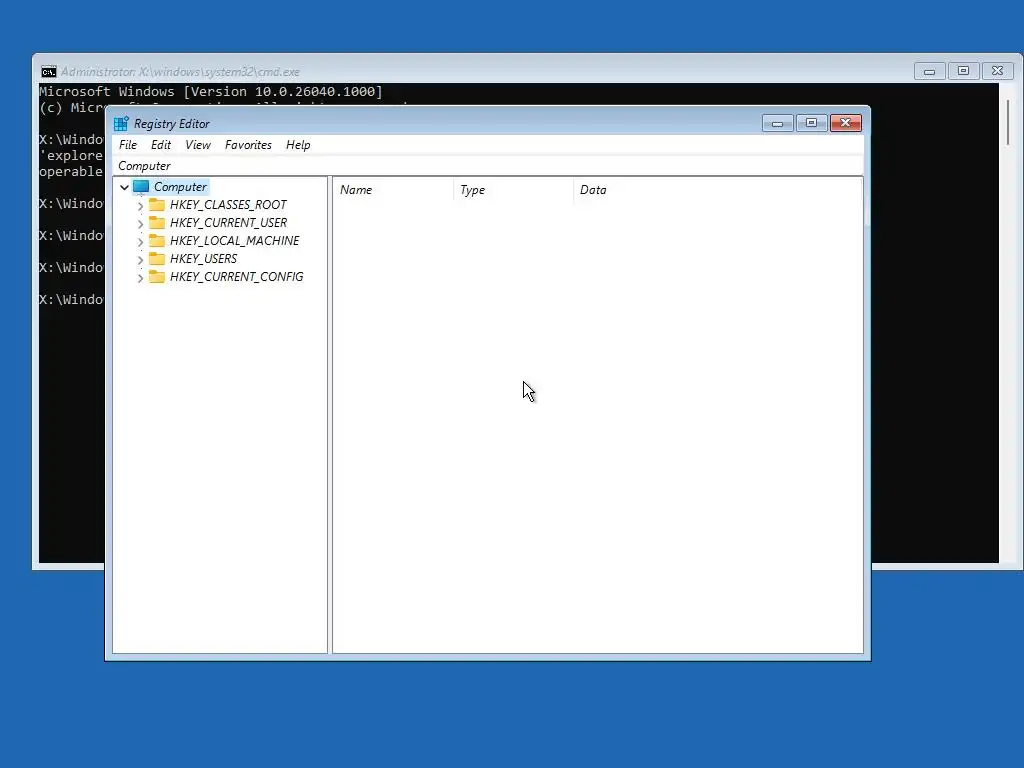Open the File menu in Registry Editor
The image size is (1024, 768).
point(128,145)
